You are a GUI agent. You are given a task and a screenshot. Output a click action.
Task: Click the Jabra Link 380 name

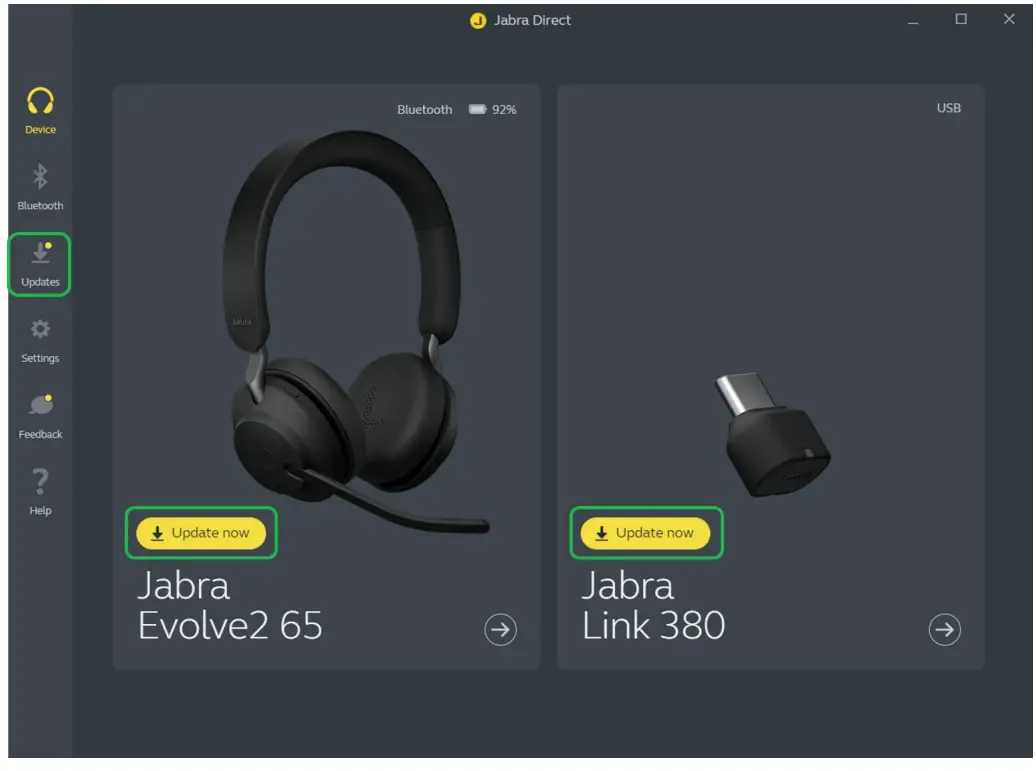tap(653, 605)
